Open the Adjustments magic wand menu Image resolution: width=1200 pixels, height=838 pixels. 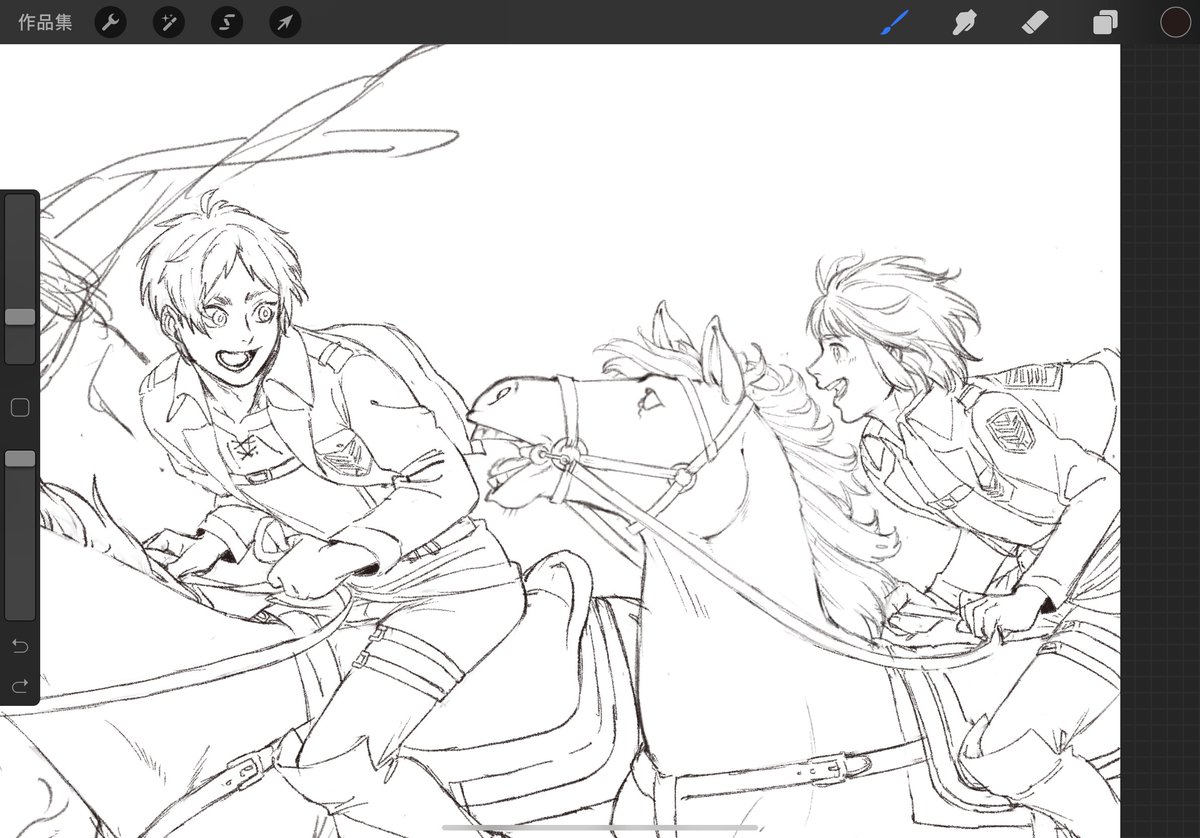point(168,22)
